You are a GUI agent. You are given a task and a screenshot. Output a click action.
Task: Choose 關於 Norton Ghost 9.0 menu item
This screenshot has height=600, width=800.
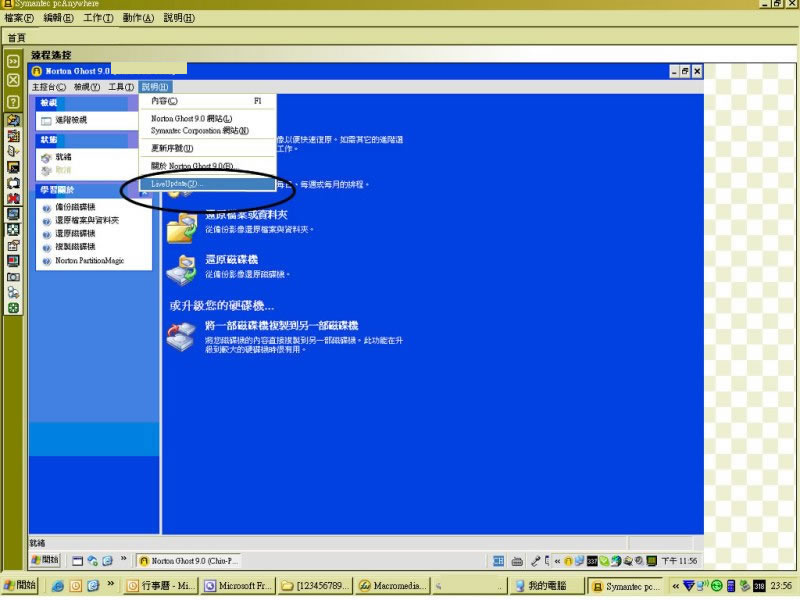click(207, 166)
